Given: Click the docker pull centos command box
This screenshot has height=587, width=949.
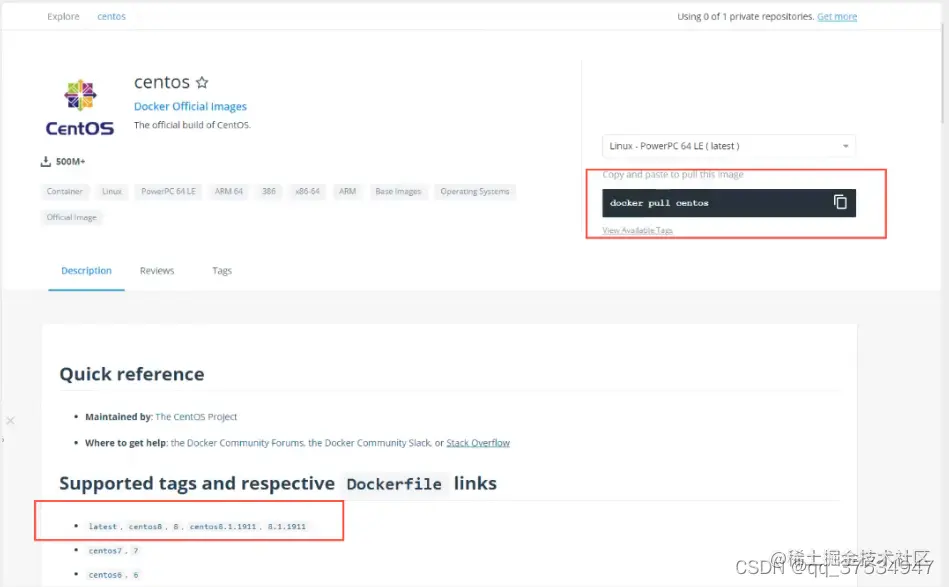Looking at the screenshot, I should (729, 203).
